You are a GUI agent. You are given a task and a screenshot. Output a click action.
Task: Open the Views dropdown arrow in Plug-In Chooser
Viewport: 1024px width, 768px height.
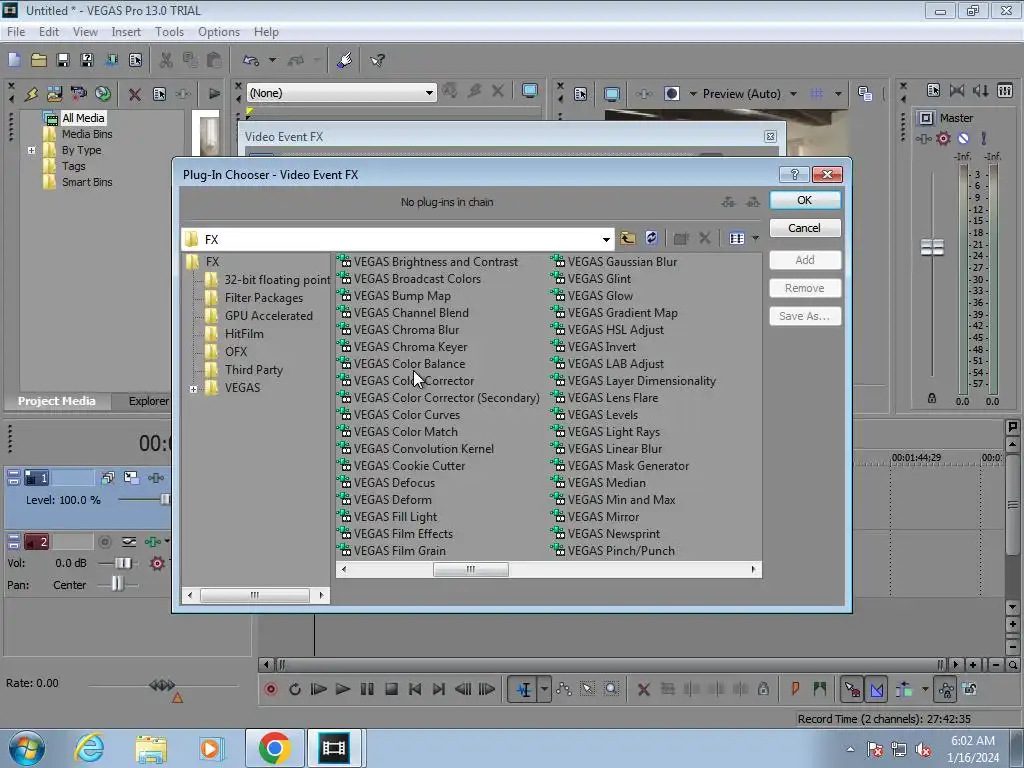coord(756,238)
